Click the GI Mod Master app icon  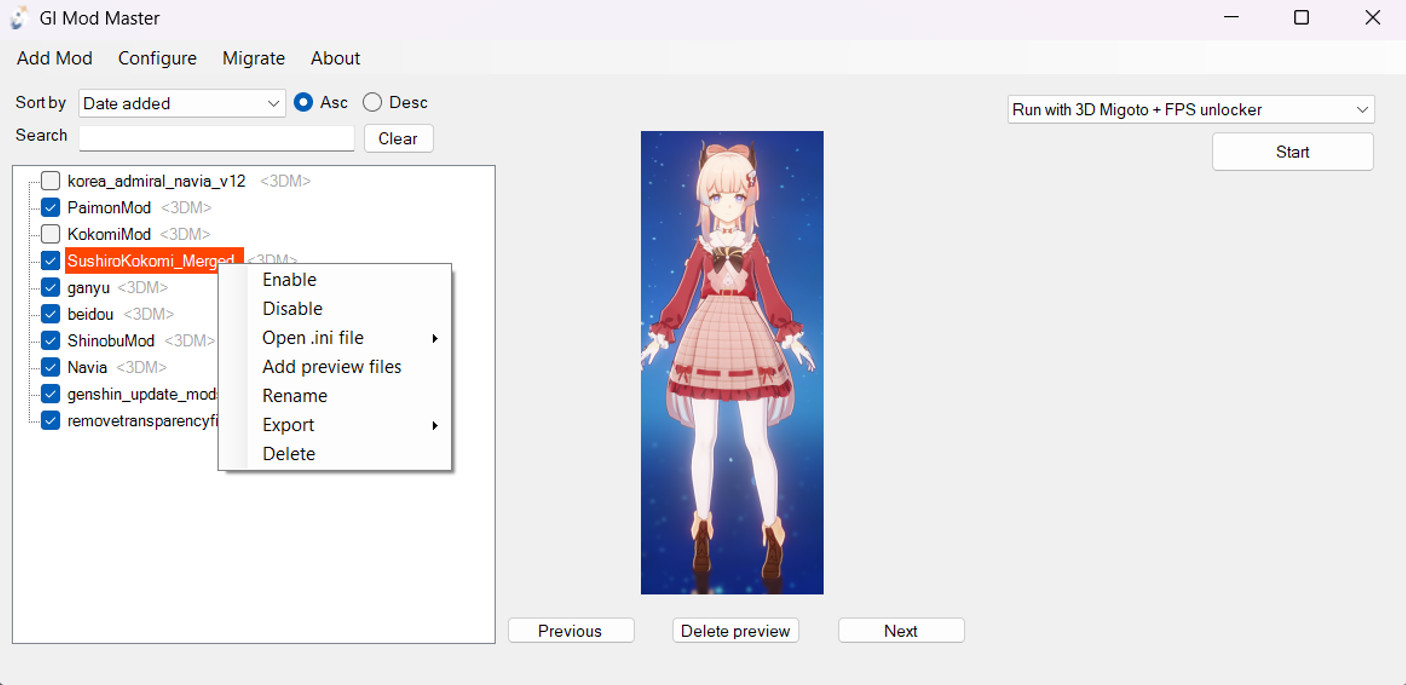18,18
